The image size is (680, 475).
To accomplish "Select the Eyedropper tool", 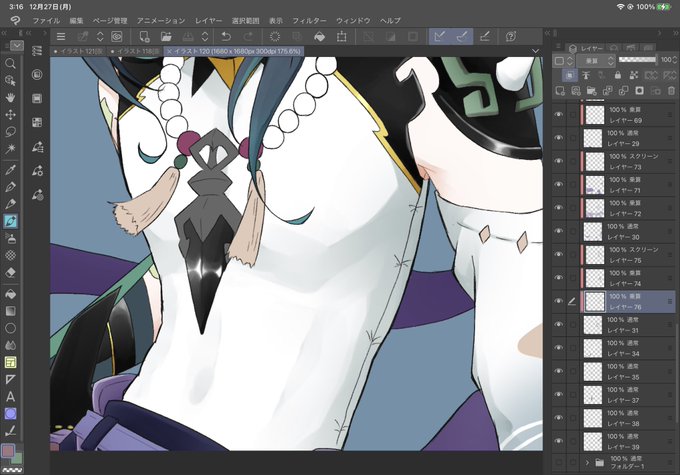I will pyautogui.click(x=10, y=169).
